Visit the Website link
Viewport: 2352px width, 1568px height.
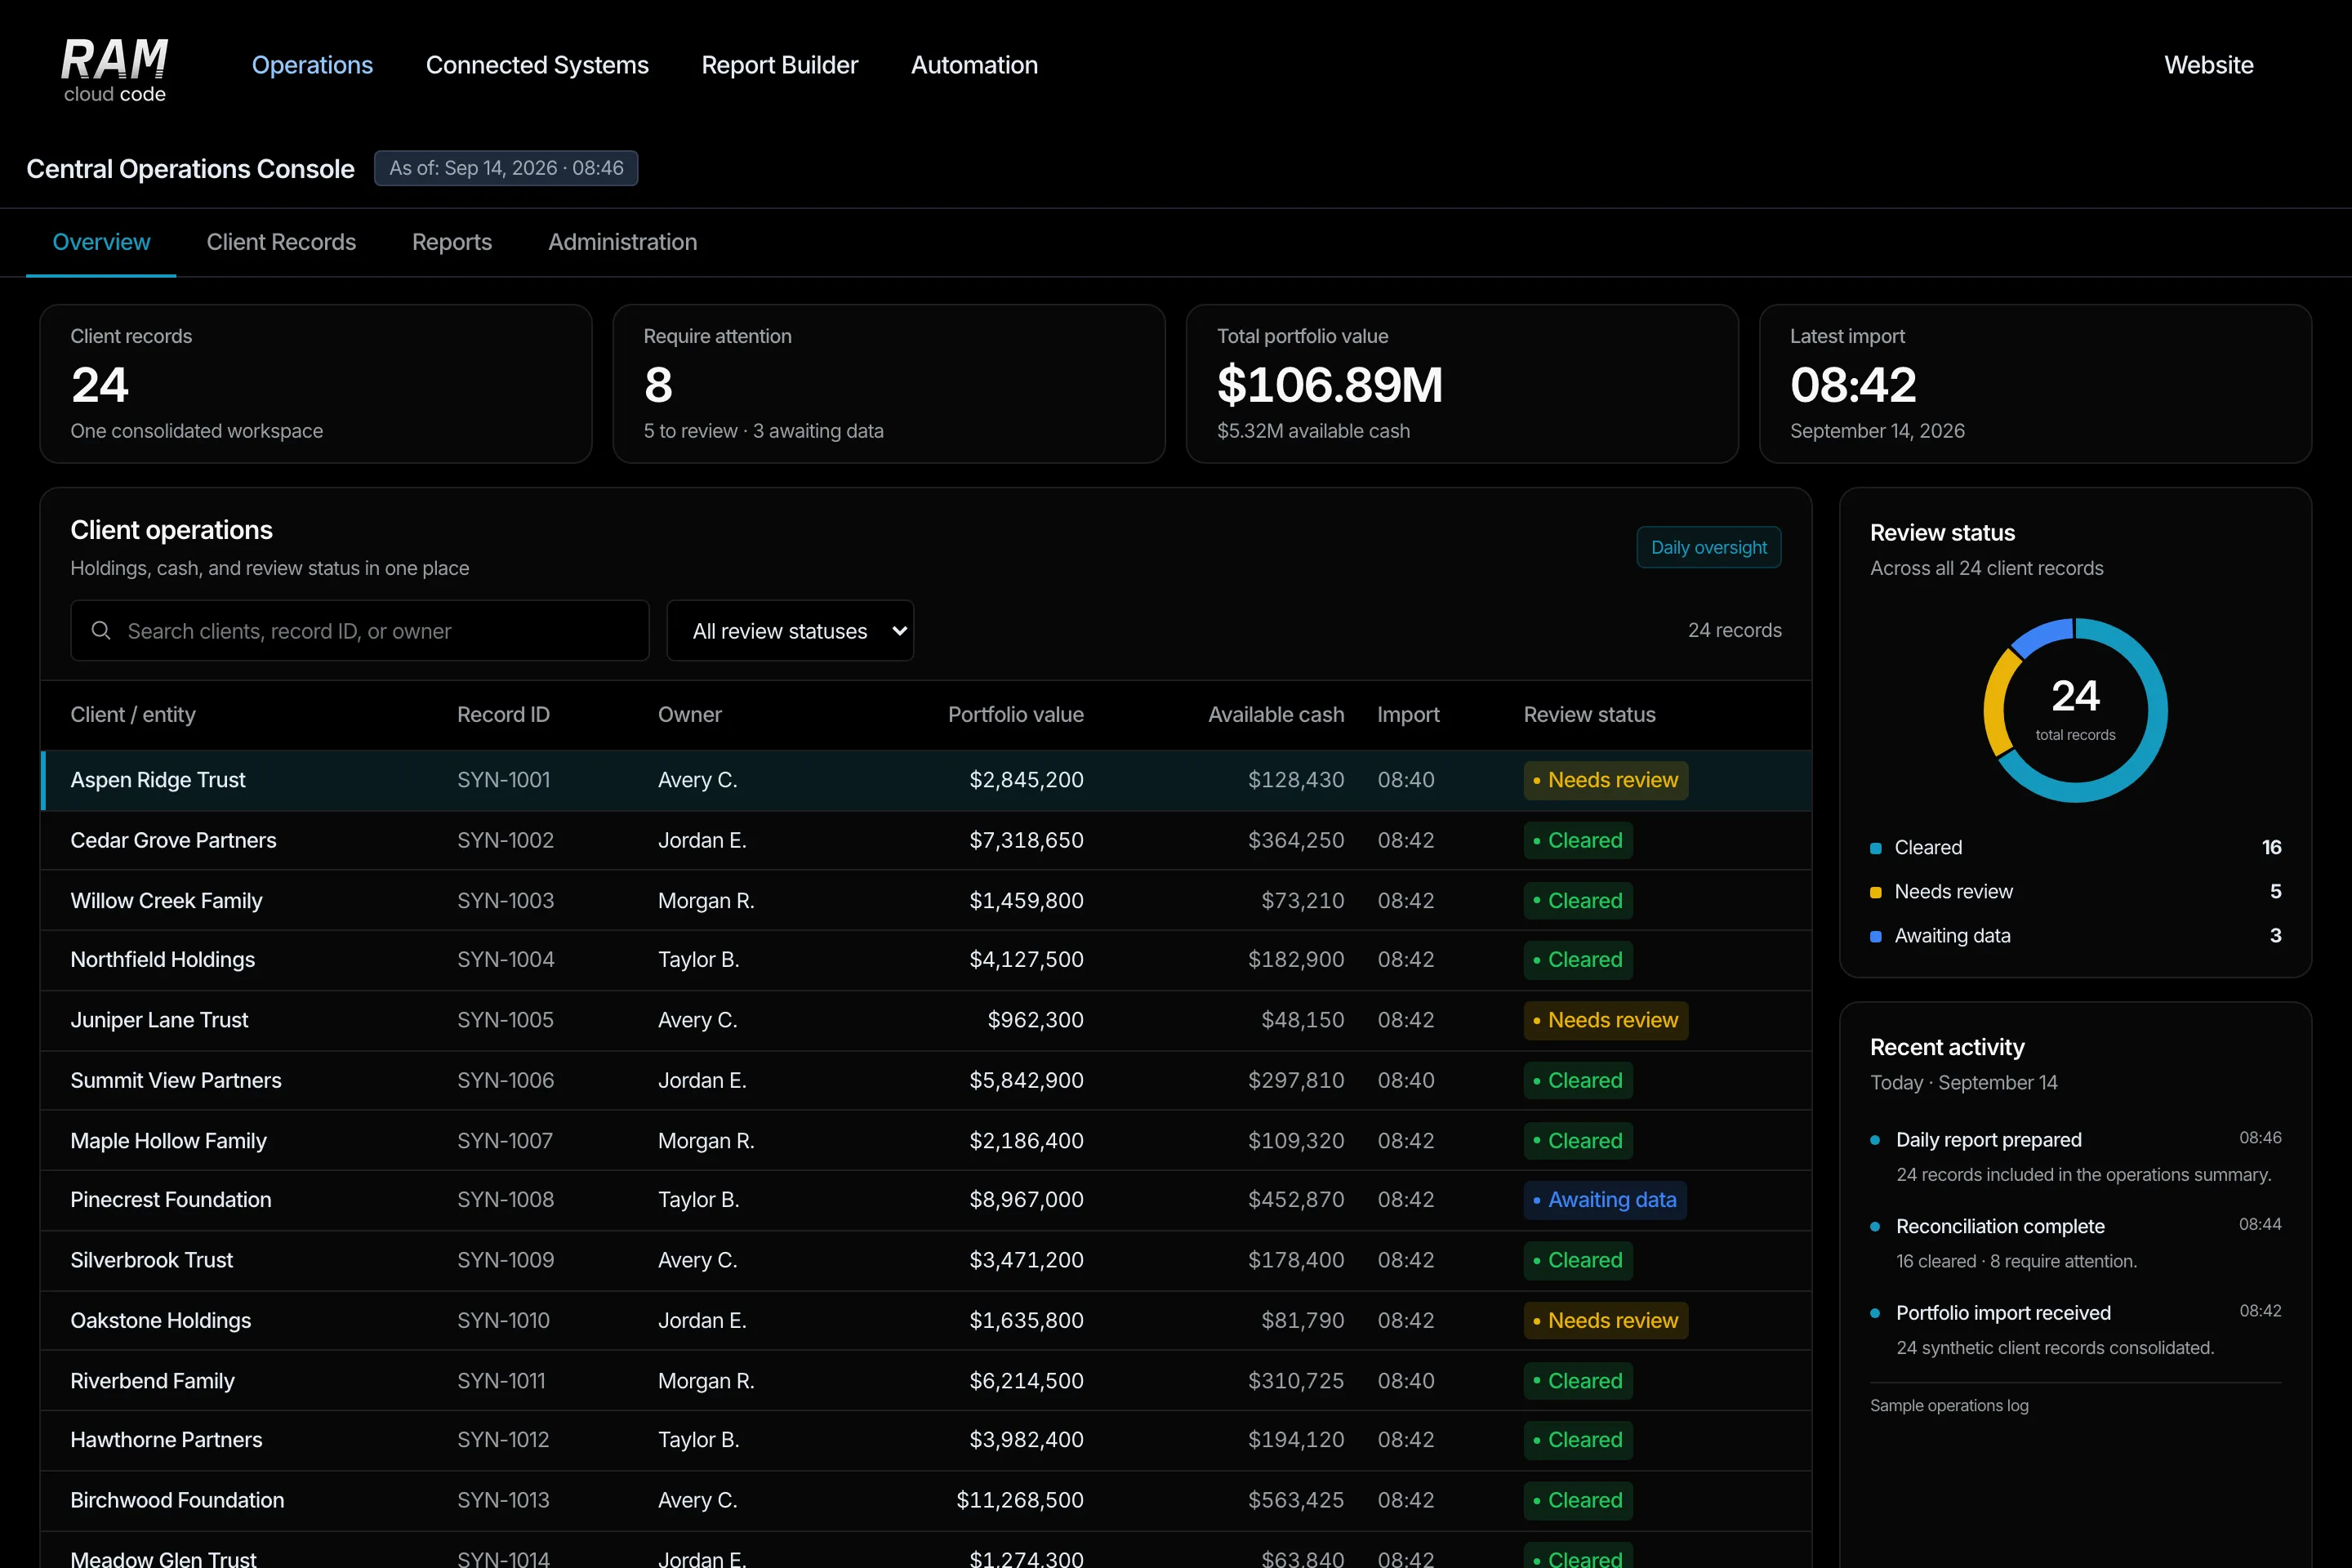pyautogui.click(x=2209, y=65)
